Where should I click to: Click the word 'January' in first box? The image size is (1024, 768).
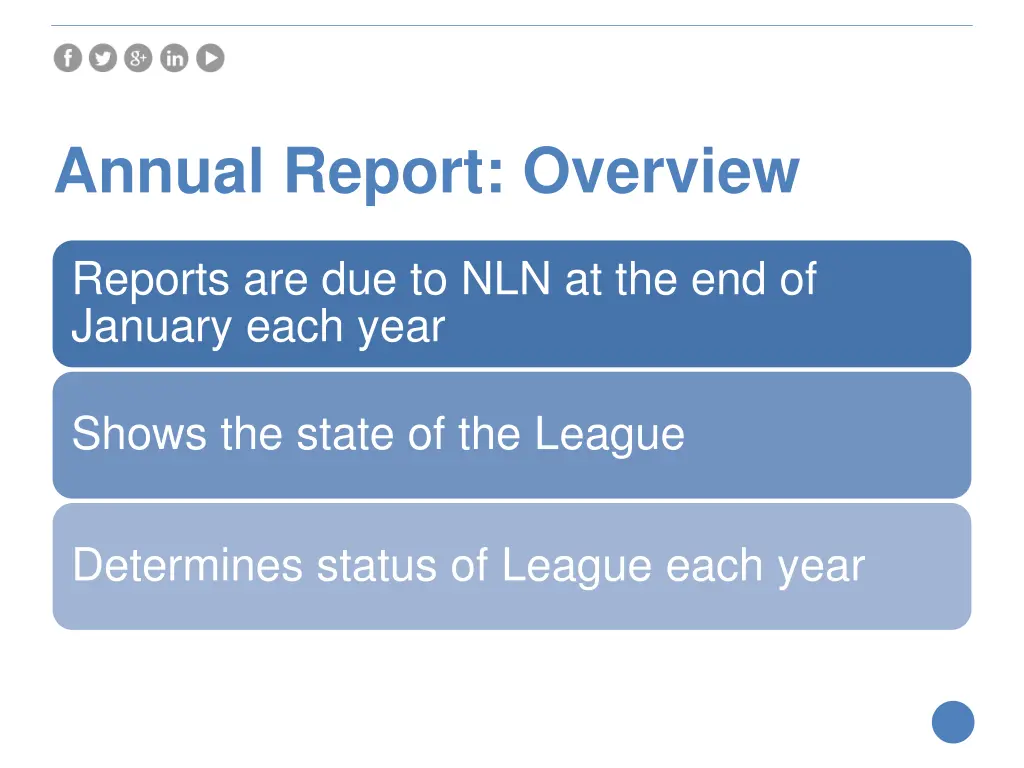tap(152, 328)
